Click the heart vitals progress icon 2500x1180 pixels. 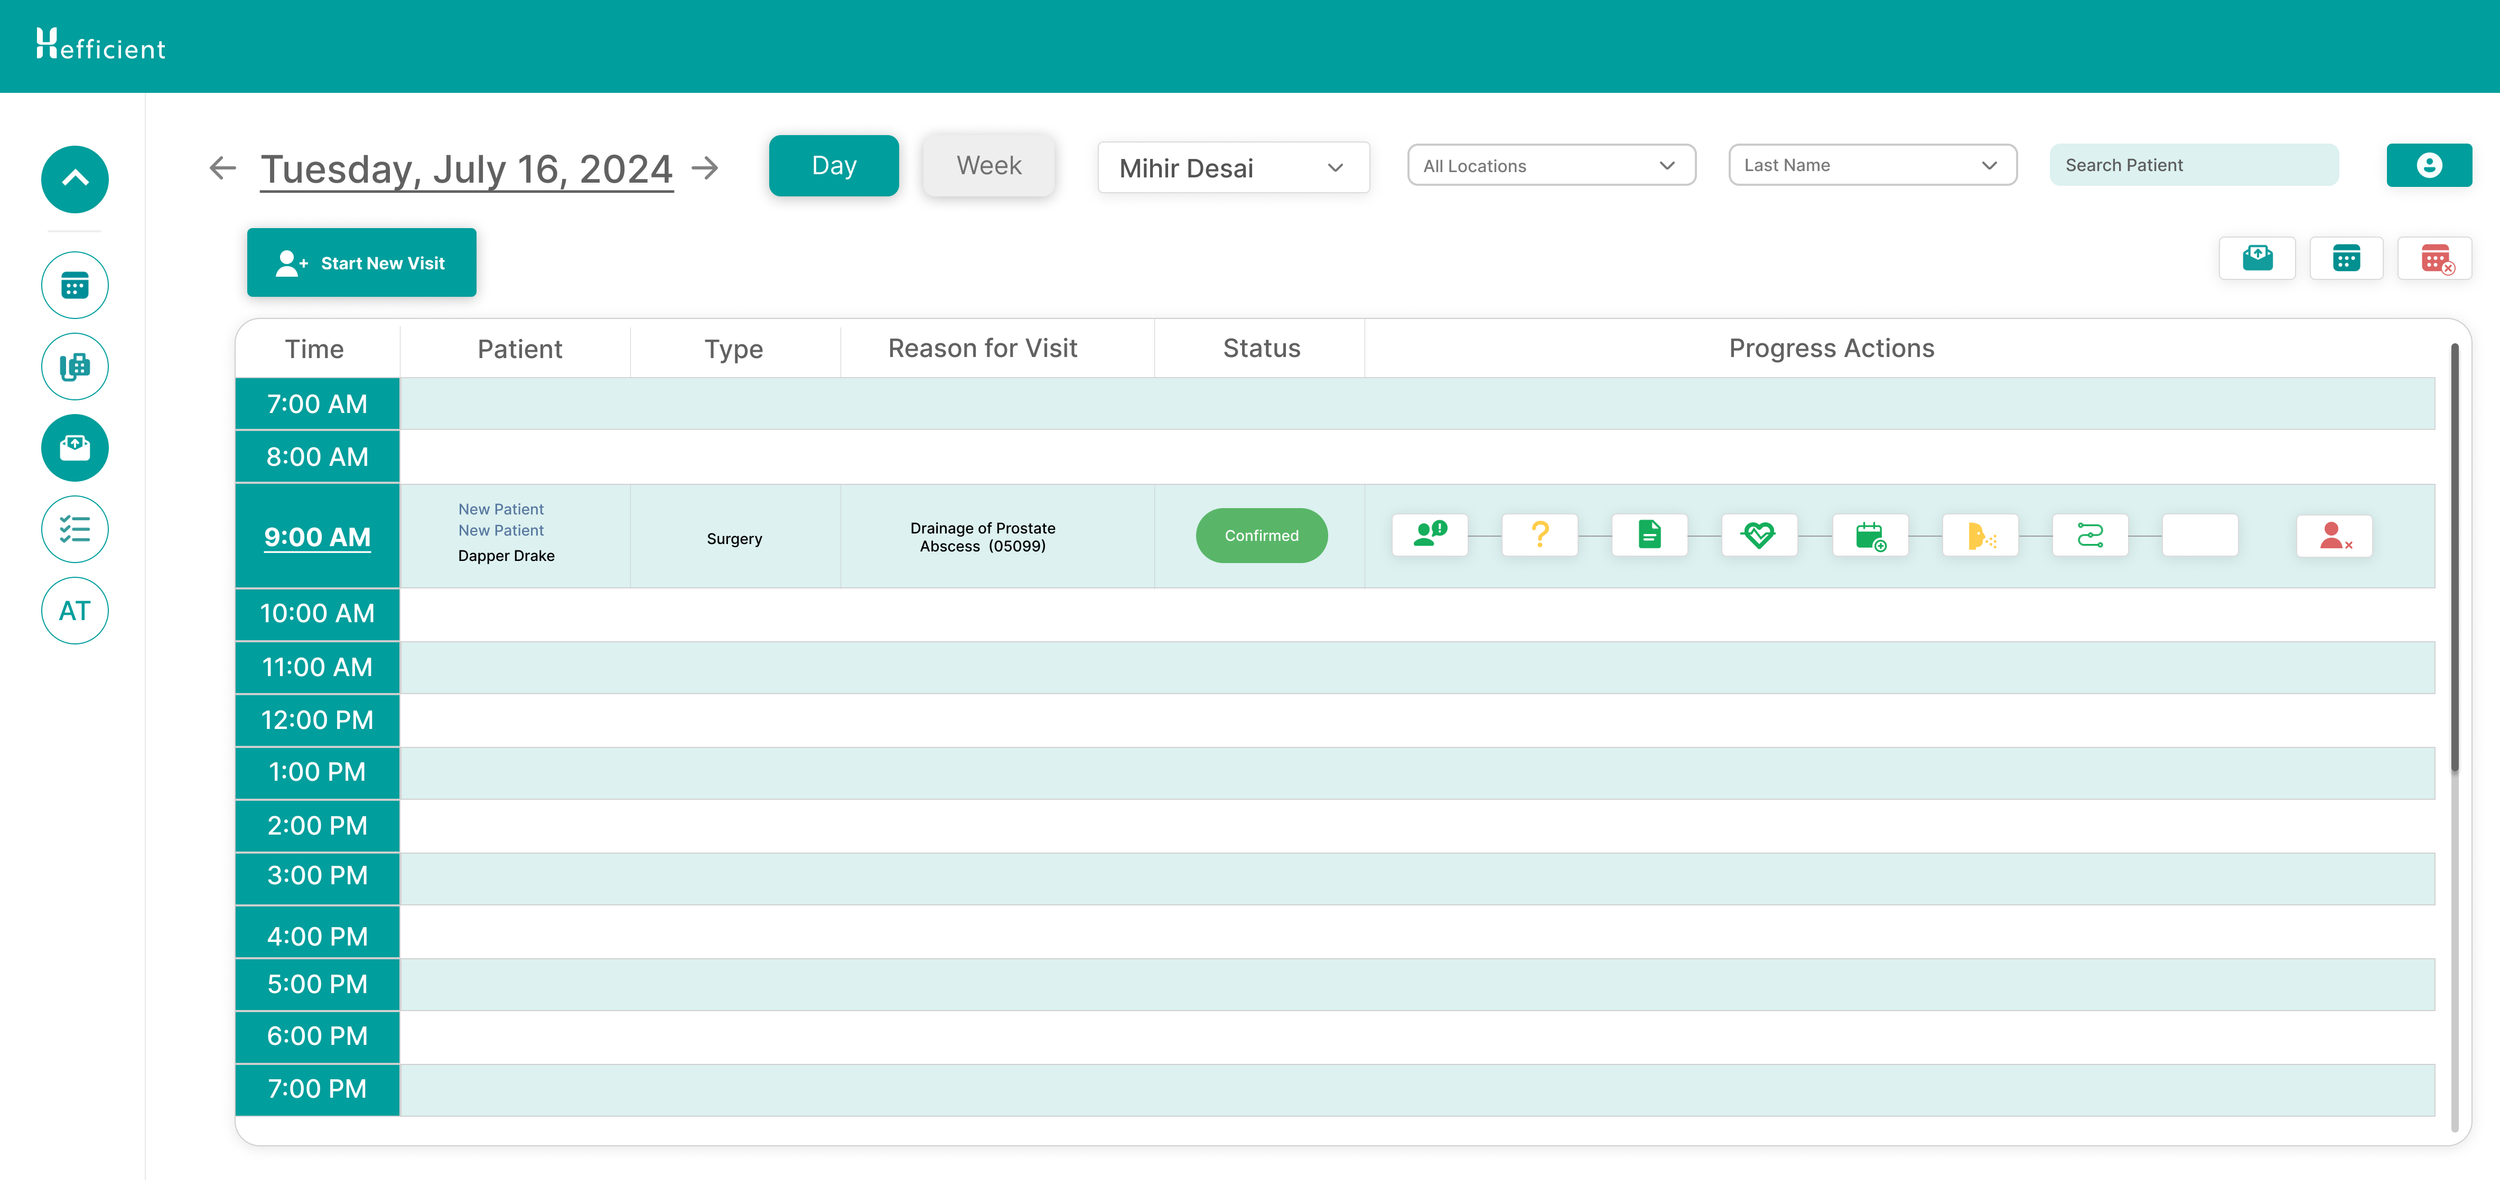click(x=1759, y=535)
